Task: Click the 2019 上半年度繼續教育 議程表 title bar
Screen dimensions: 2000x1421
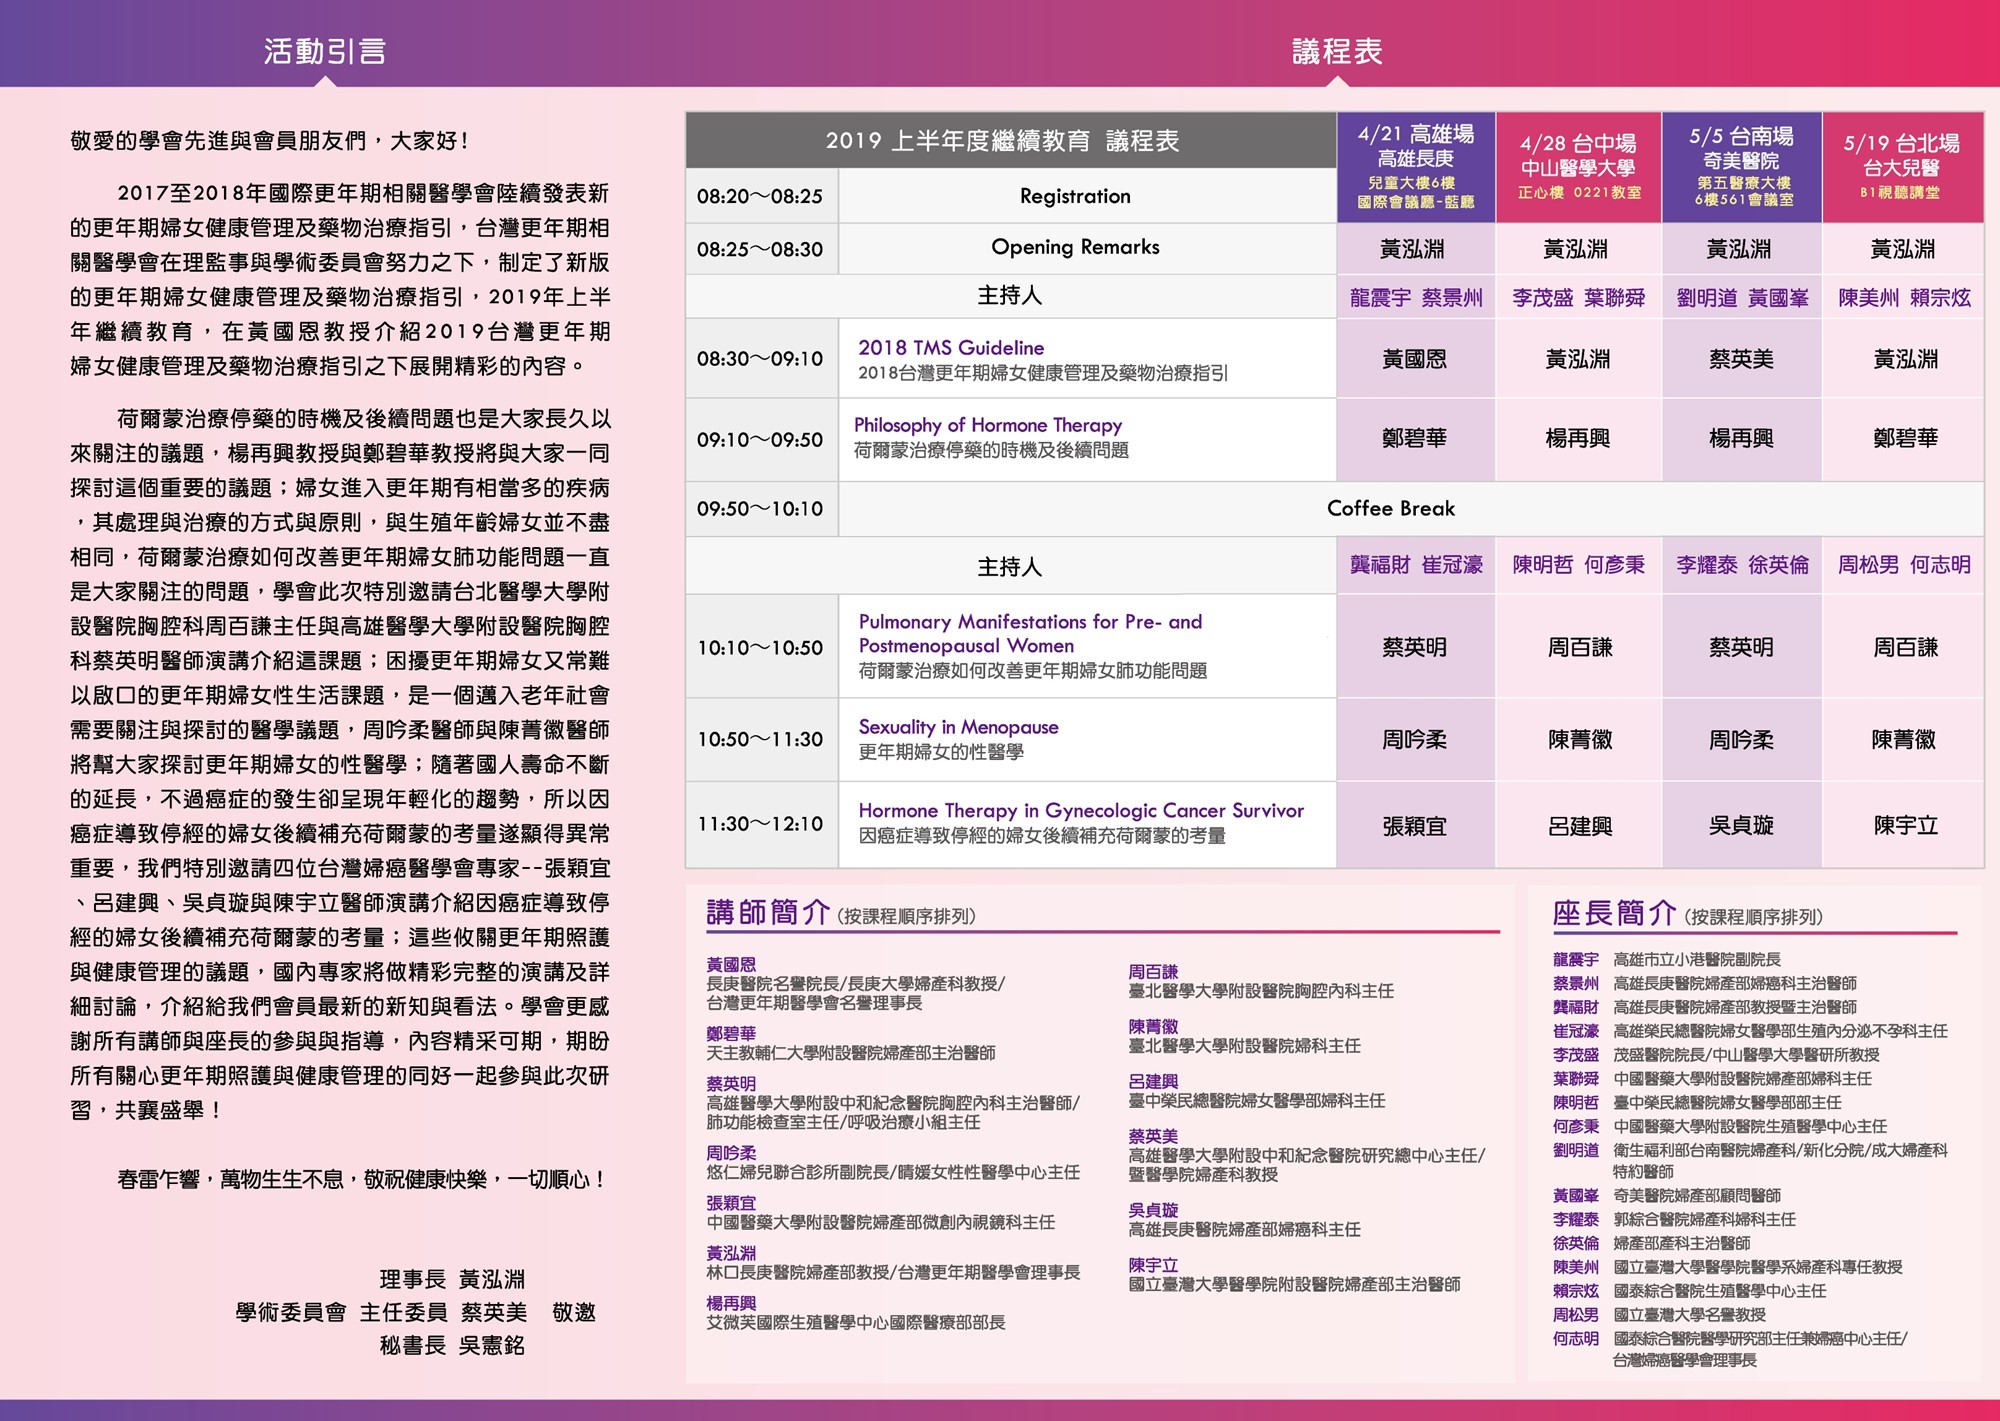Action: point(1002,141)
